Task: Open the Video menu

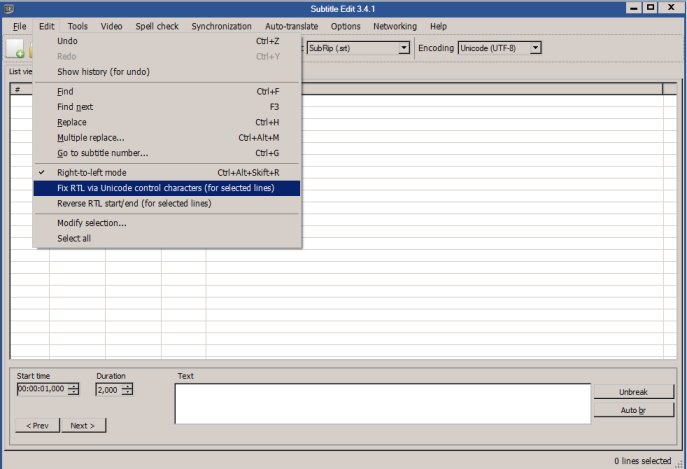Action: pyautogui.click(x=111, y=26)
